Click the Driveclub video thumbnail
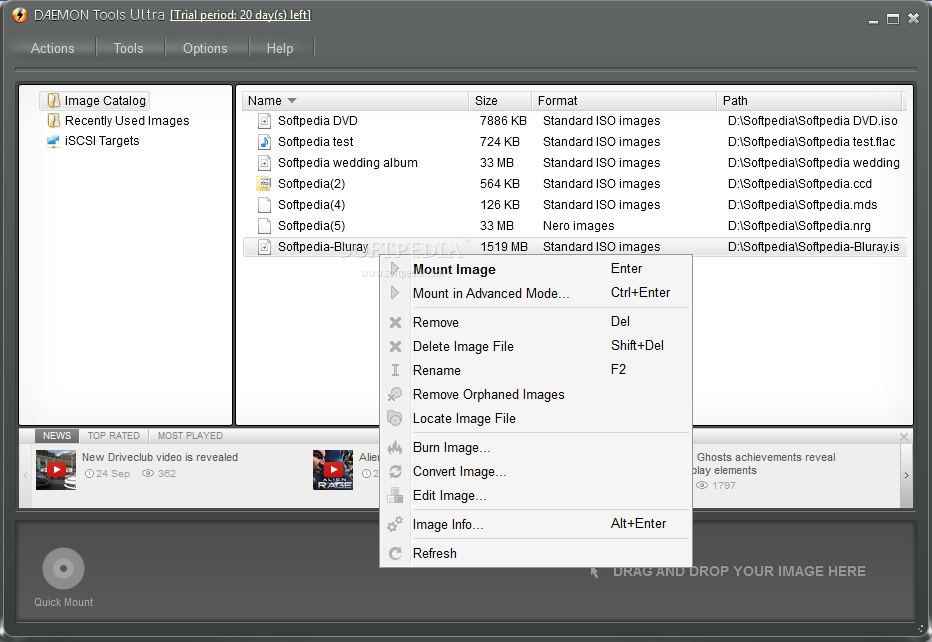Viewport: 932px width, 642px height. click(55, 468)
